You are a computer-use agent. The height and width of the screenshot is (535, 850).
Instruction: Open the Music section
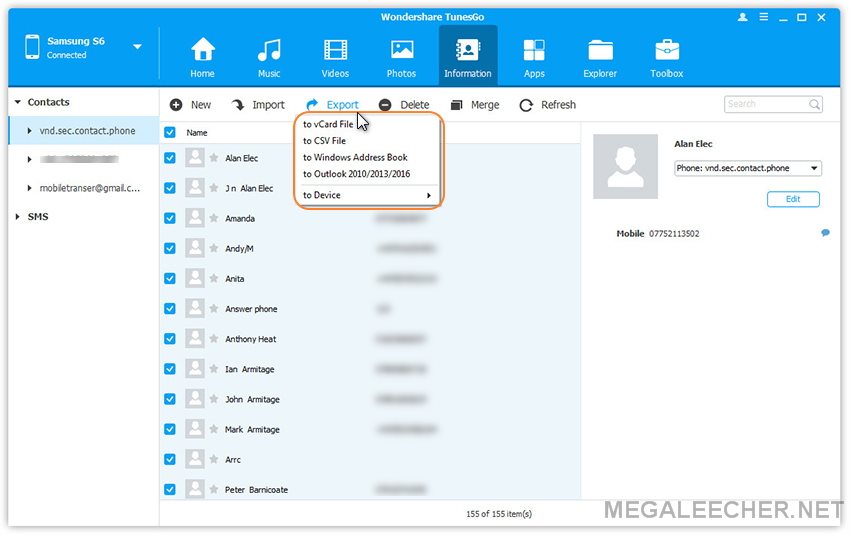[x=269, y=57]
